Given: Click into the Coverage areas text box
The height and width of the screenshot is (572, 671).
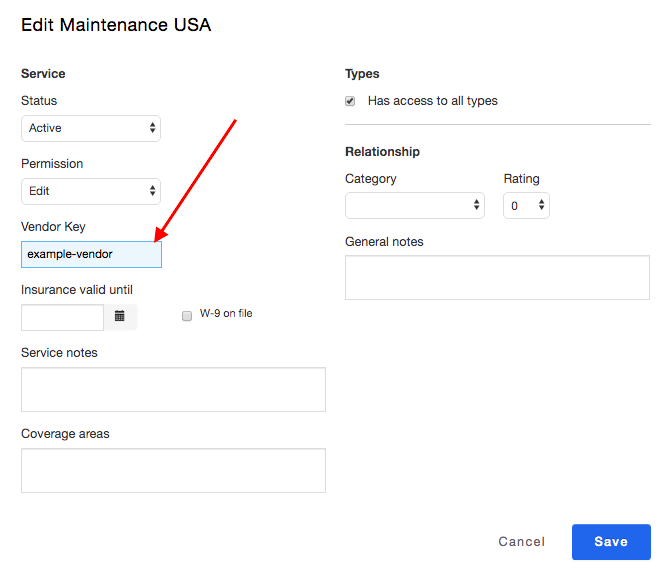Looking at the screenshot, I should click(x=173, y=470).
